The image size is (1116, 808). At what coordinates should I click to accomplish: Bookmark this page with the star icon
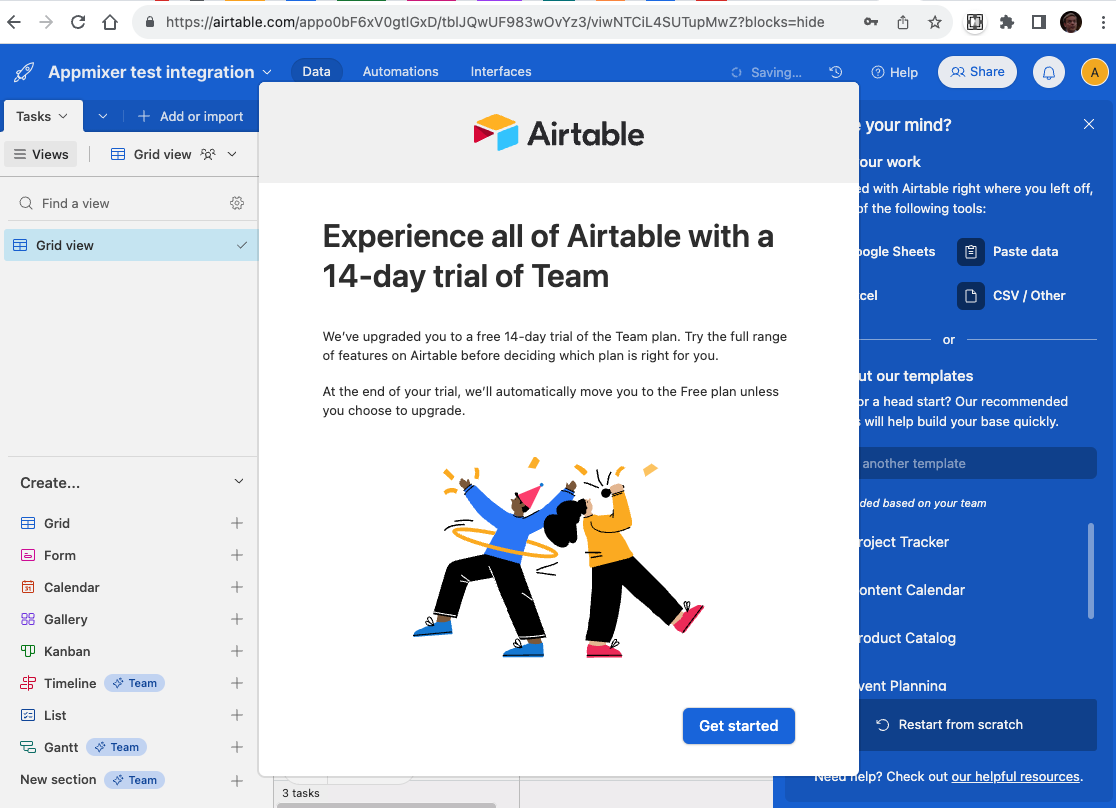tap(935, 22)
